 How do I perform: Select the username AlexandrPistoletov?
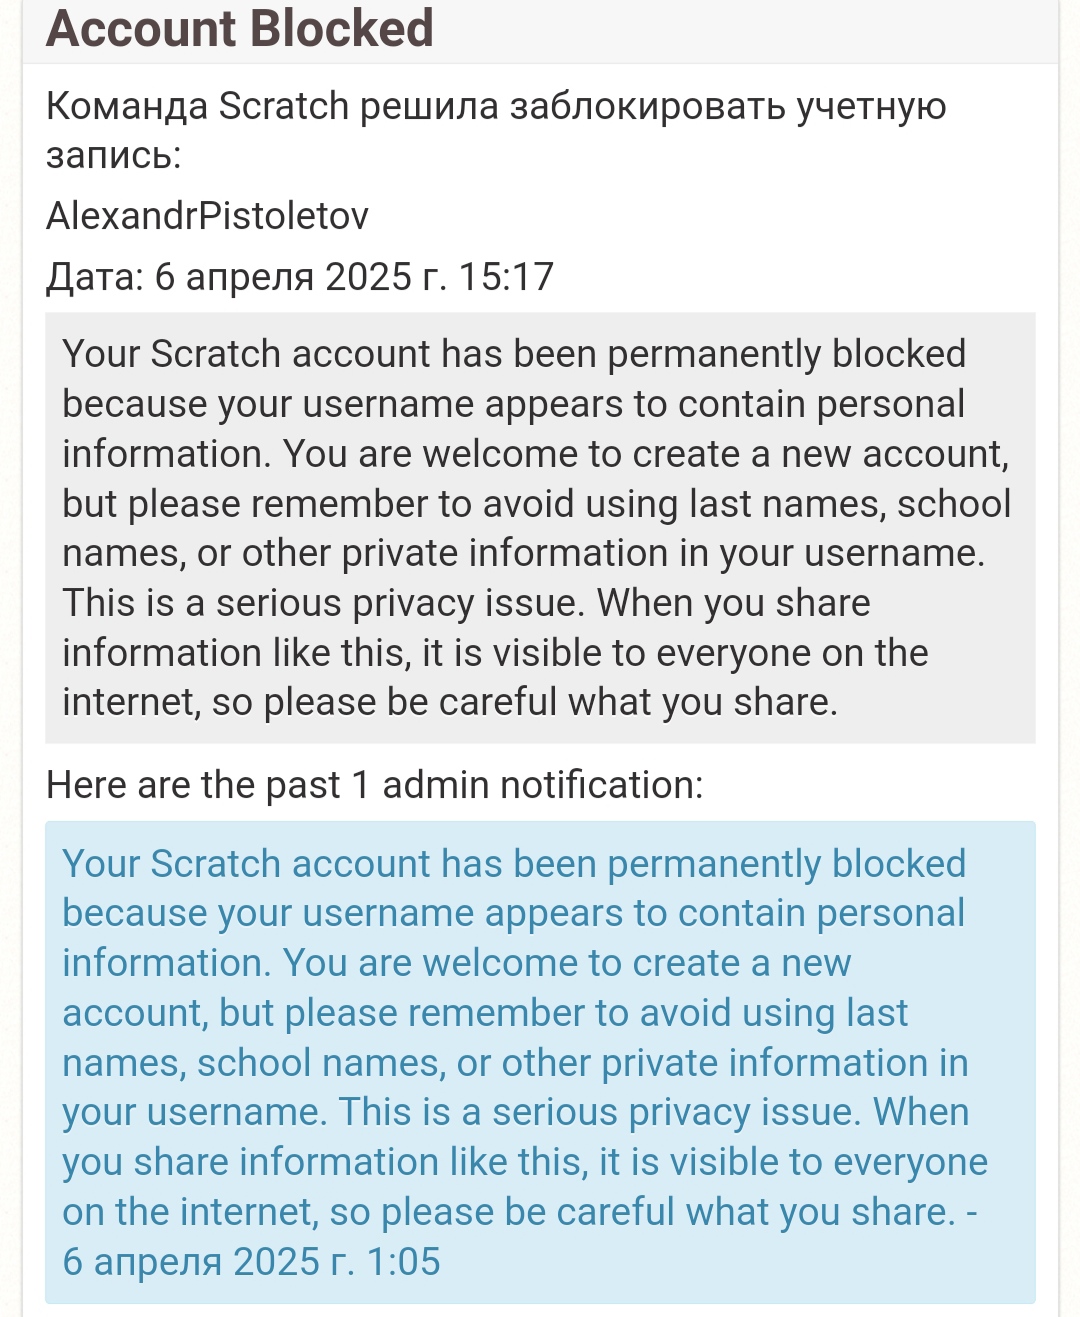point(207,216)
